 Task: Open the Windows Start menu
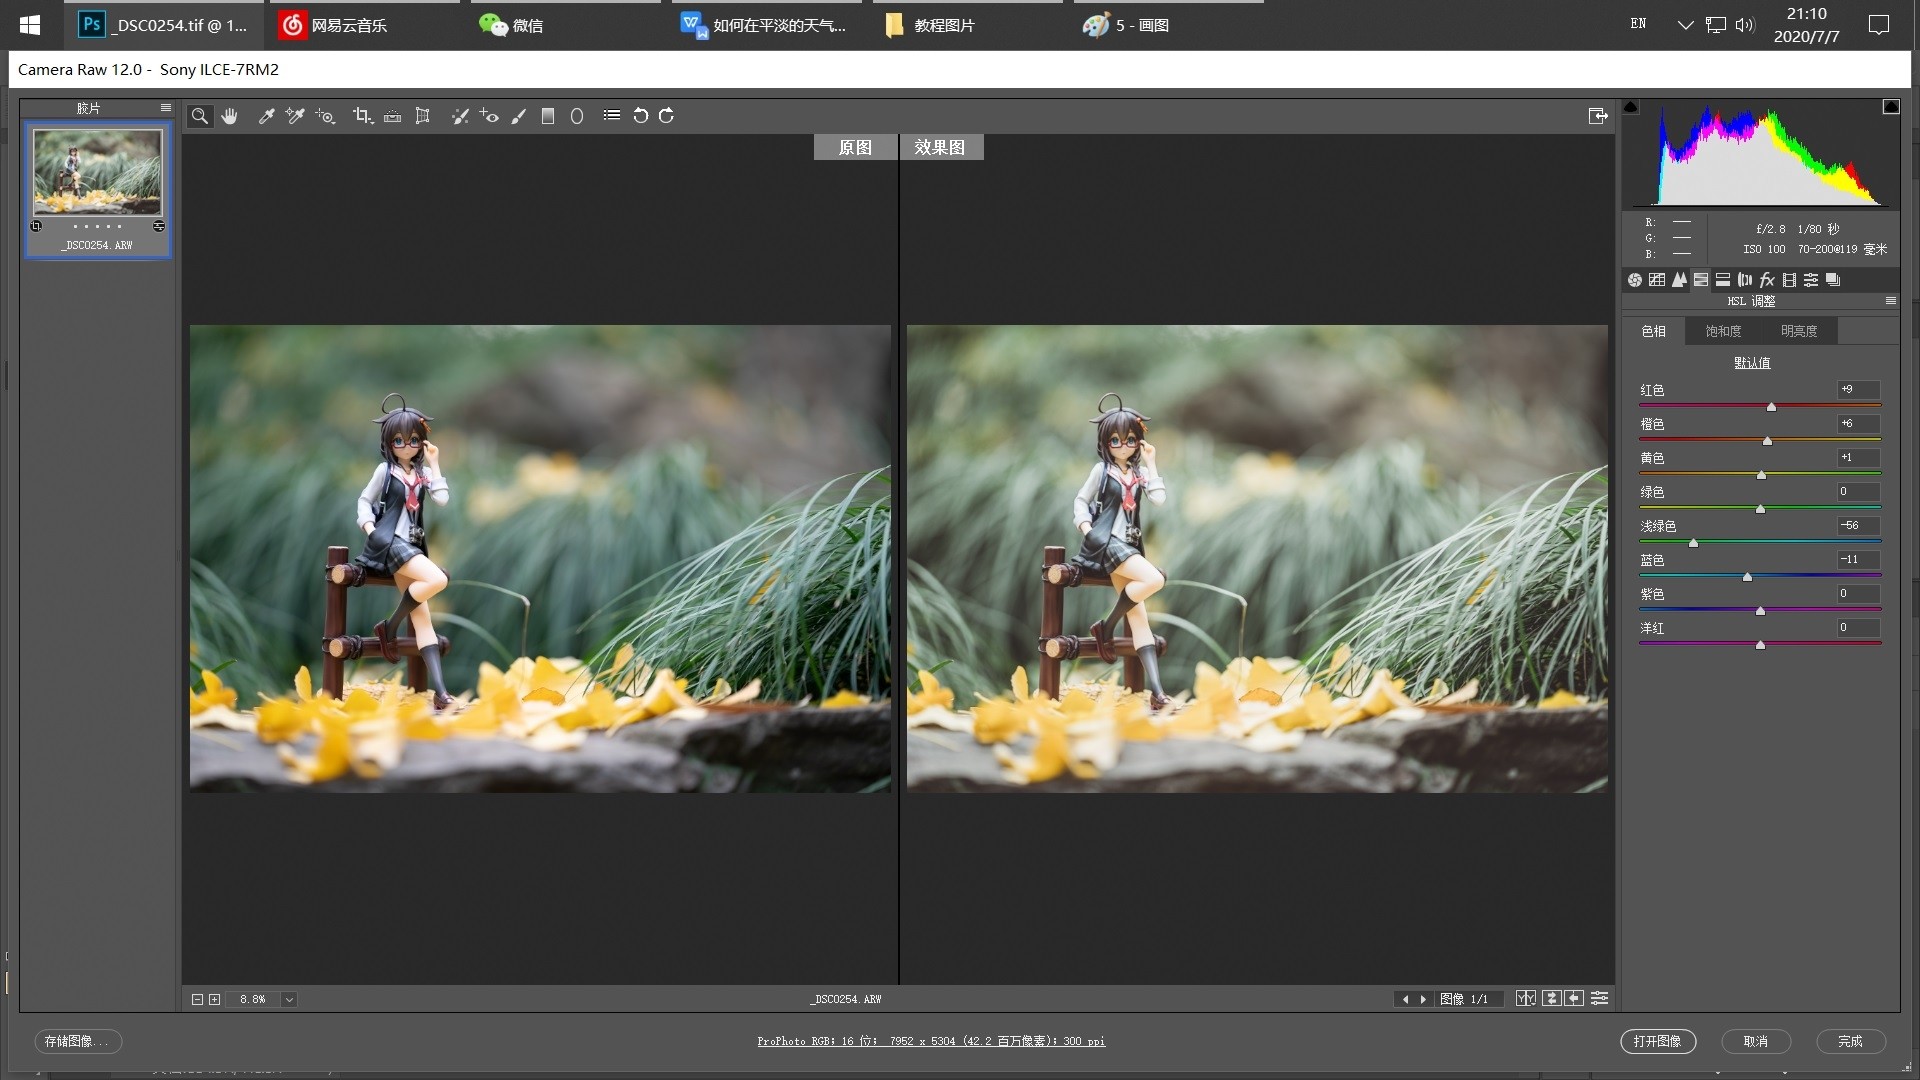[x=30, y=25]
